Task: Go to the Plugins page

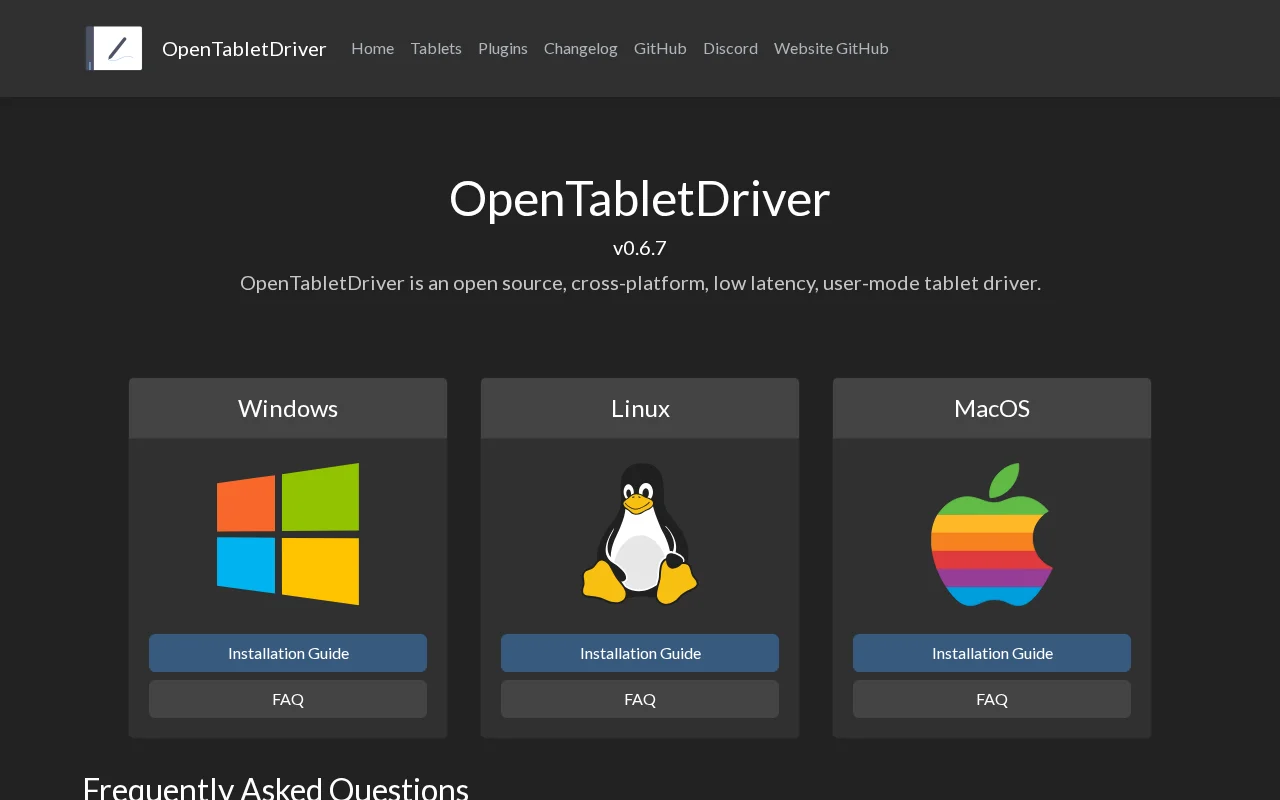Action: [x=503, y=48]
